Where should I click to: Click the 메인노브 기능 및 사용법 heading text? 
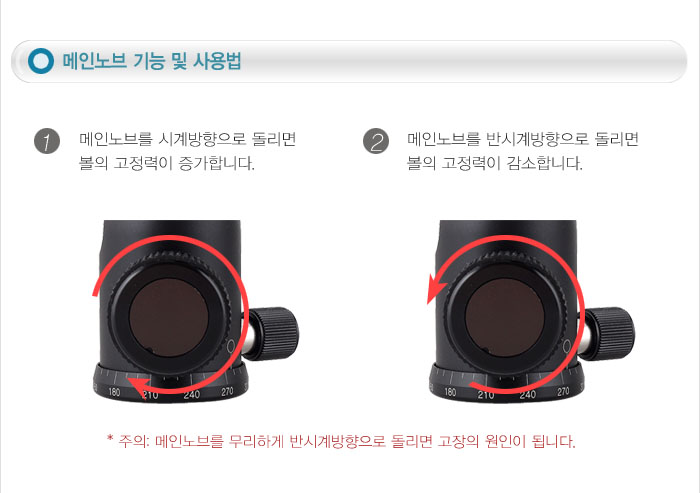(x=152, y=61)
